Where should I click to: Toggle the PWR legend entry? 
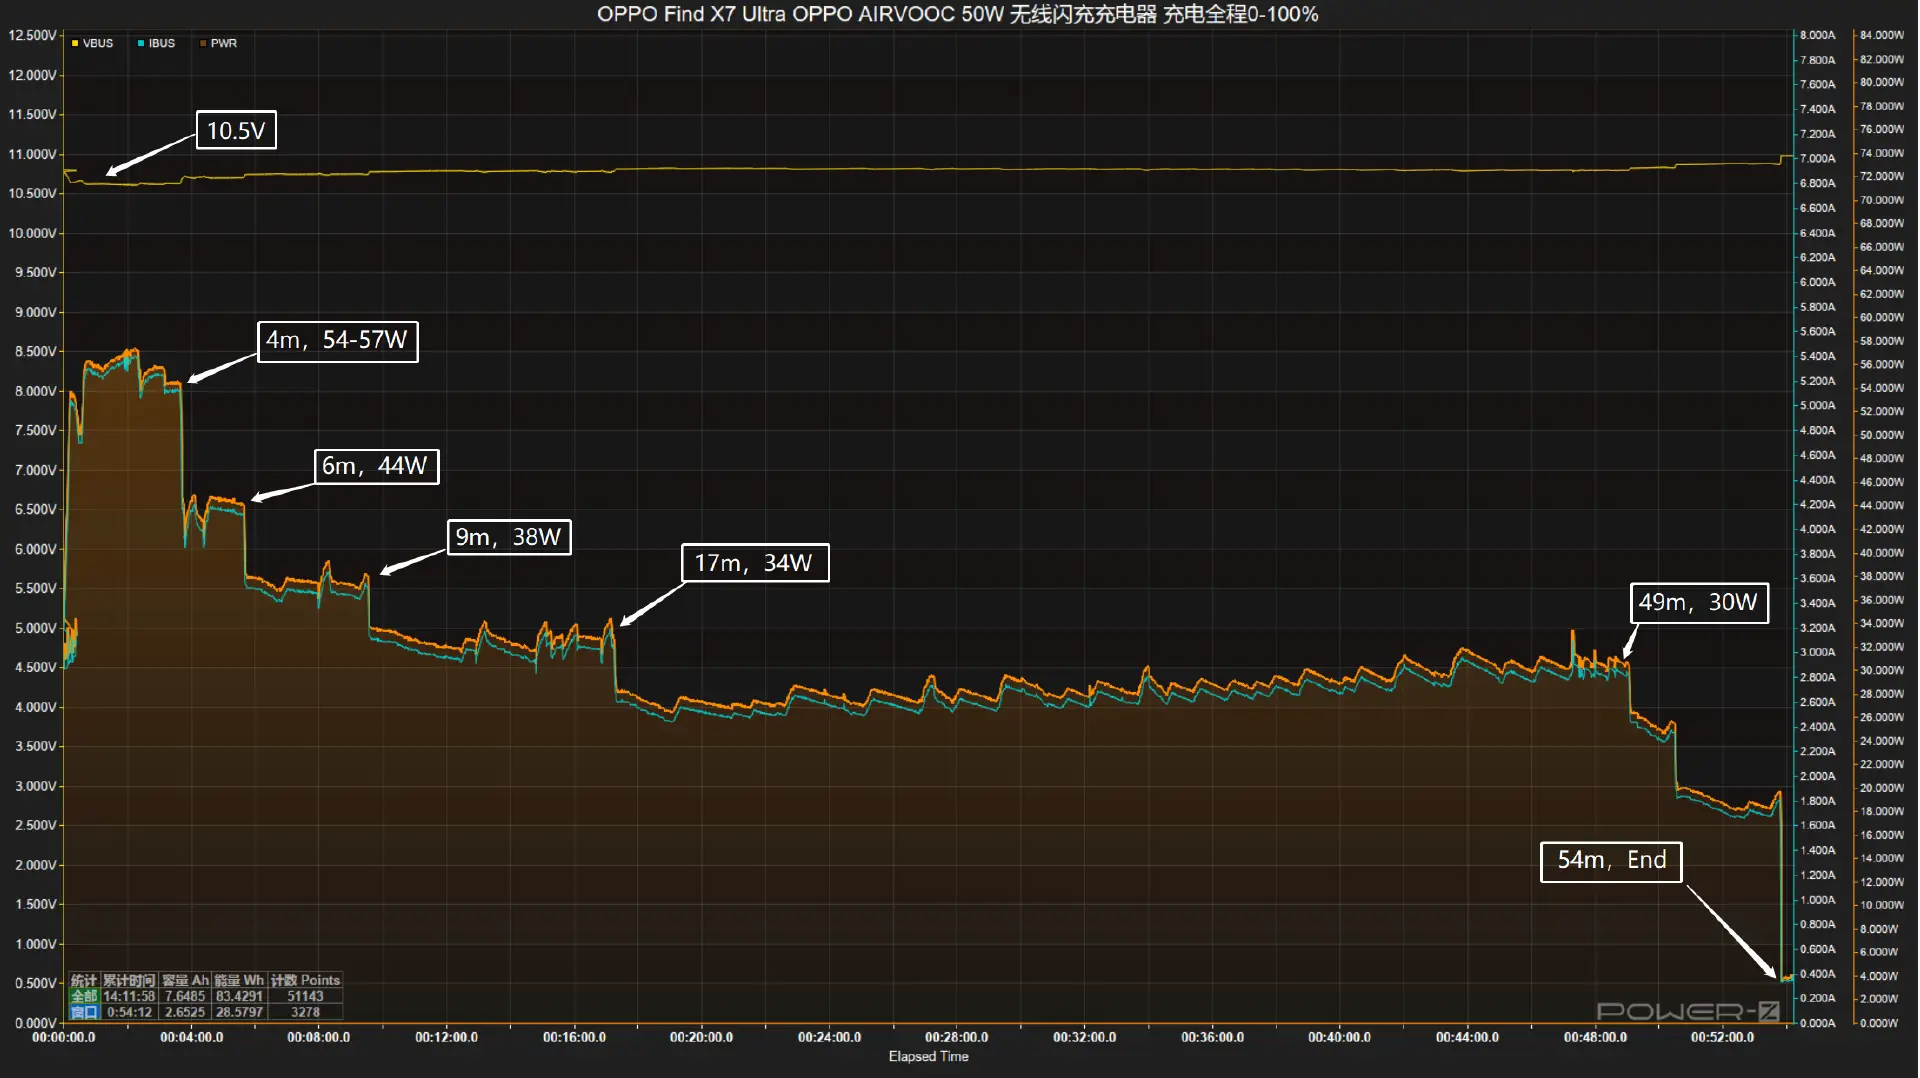point(218,43)
